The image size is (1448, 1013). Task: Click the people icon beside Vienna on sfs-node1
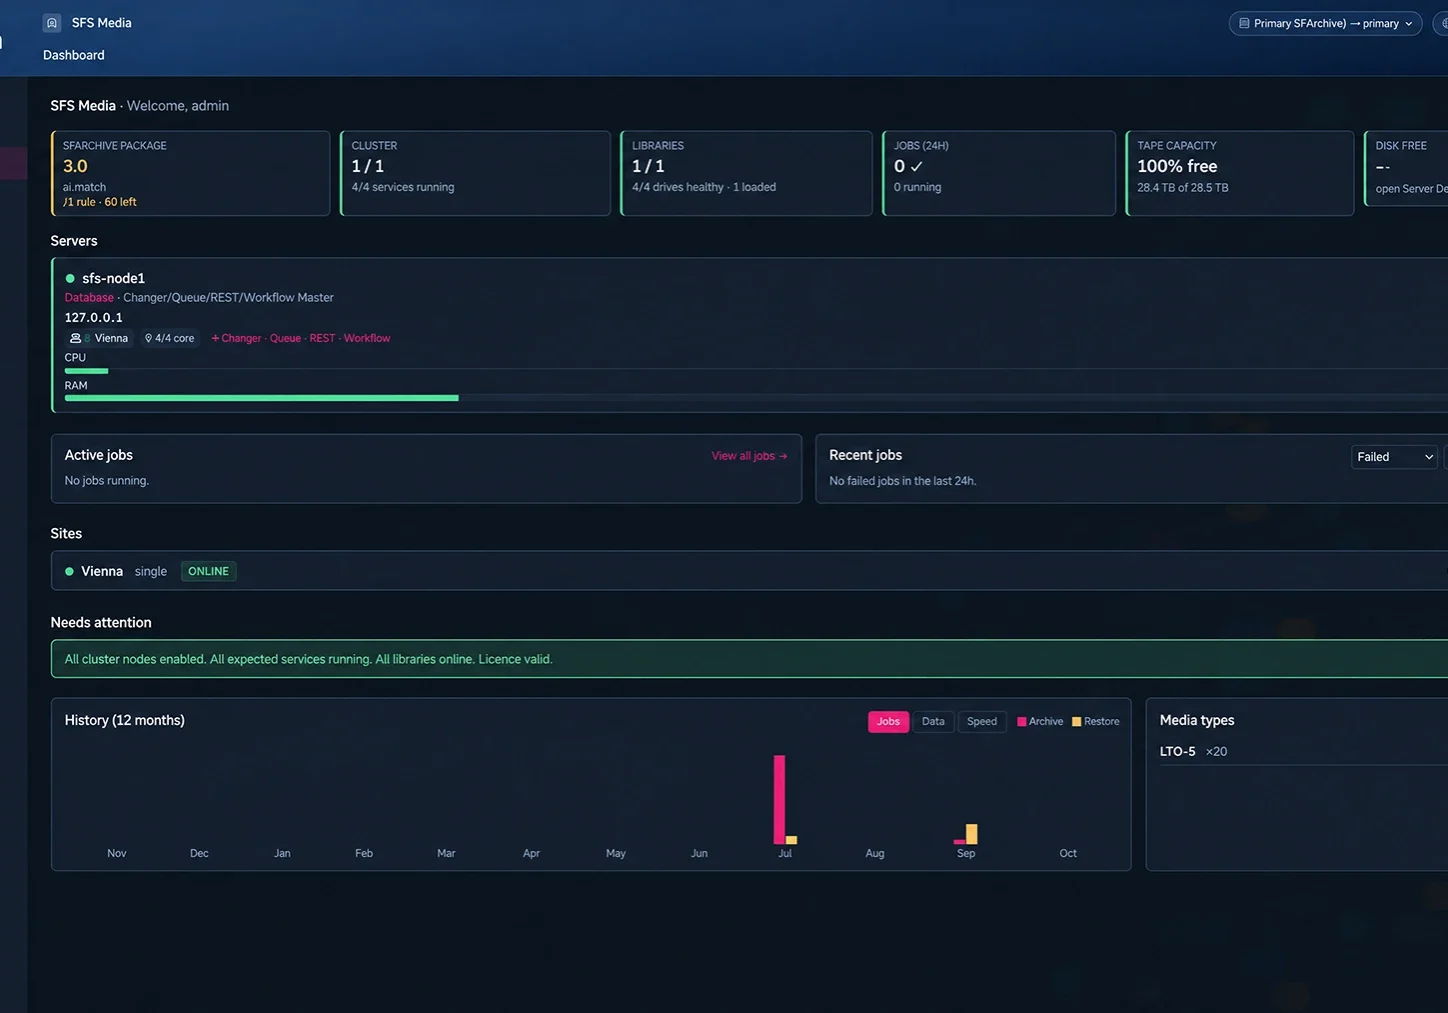(x=75, y=338)
